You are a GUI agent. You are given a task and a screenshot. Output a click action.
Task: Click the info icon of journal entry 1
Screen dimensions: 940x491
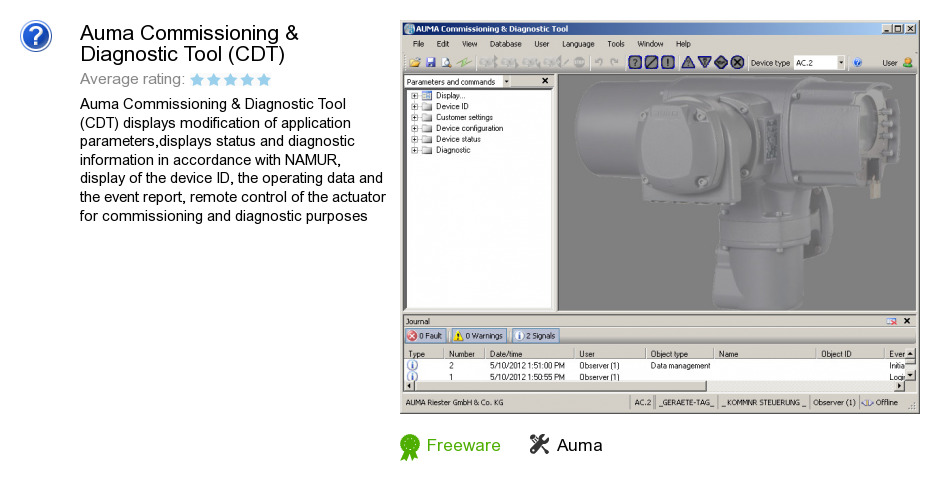coord(412,376)
